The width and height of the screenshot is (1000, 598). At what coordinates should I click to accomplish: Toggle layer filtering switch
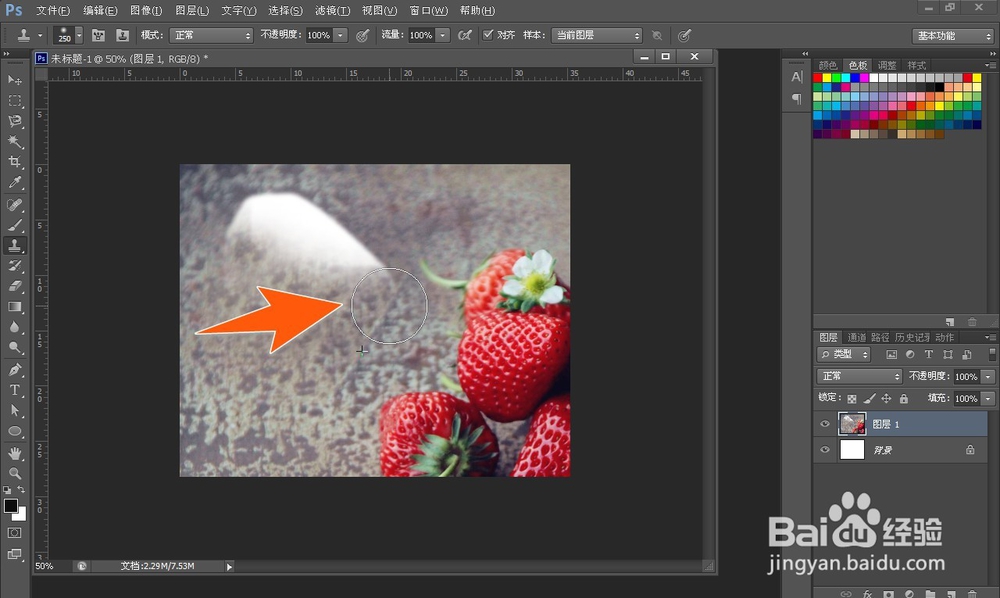(x=992, y=354)
